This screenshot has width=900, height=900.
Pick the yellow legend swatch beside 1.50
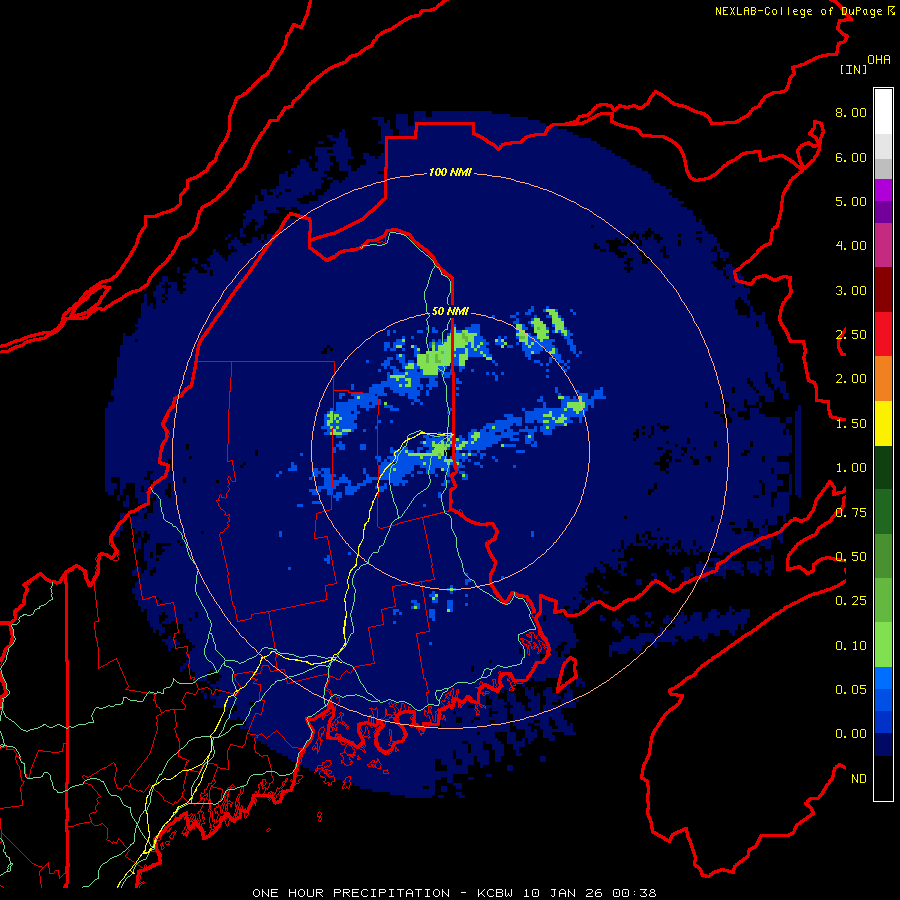[x=883, y=423]
